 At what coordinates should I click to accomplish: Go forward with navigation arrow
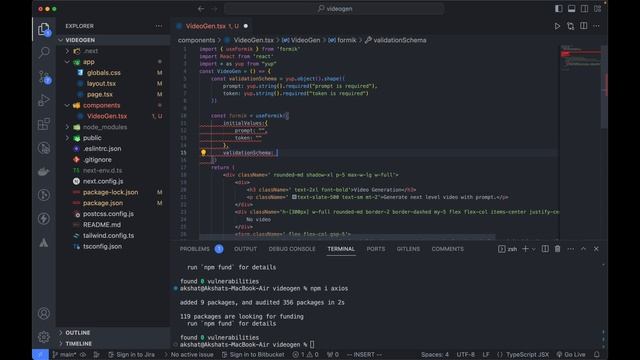point(214,9)
